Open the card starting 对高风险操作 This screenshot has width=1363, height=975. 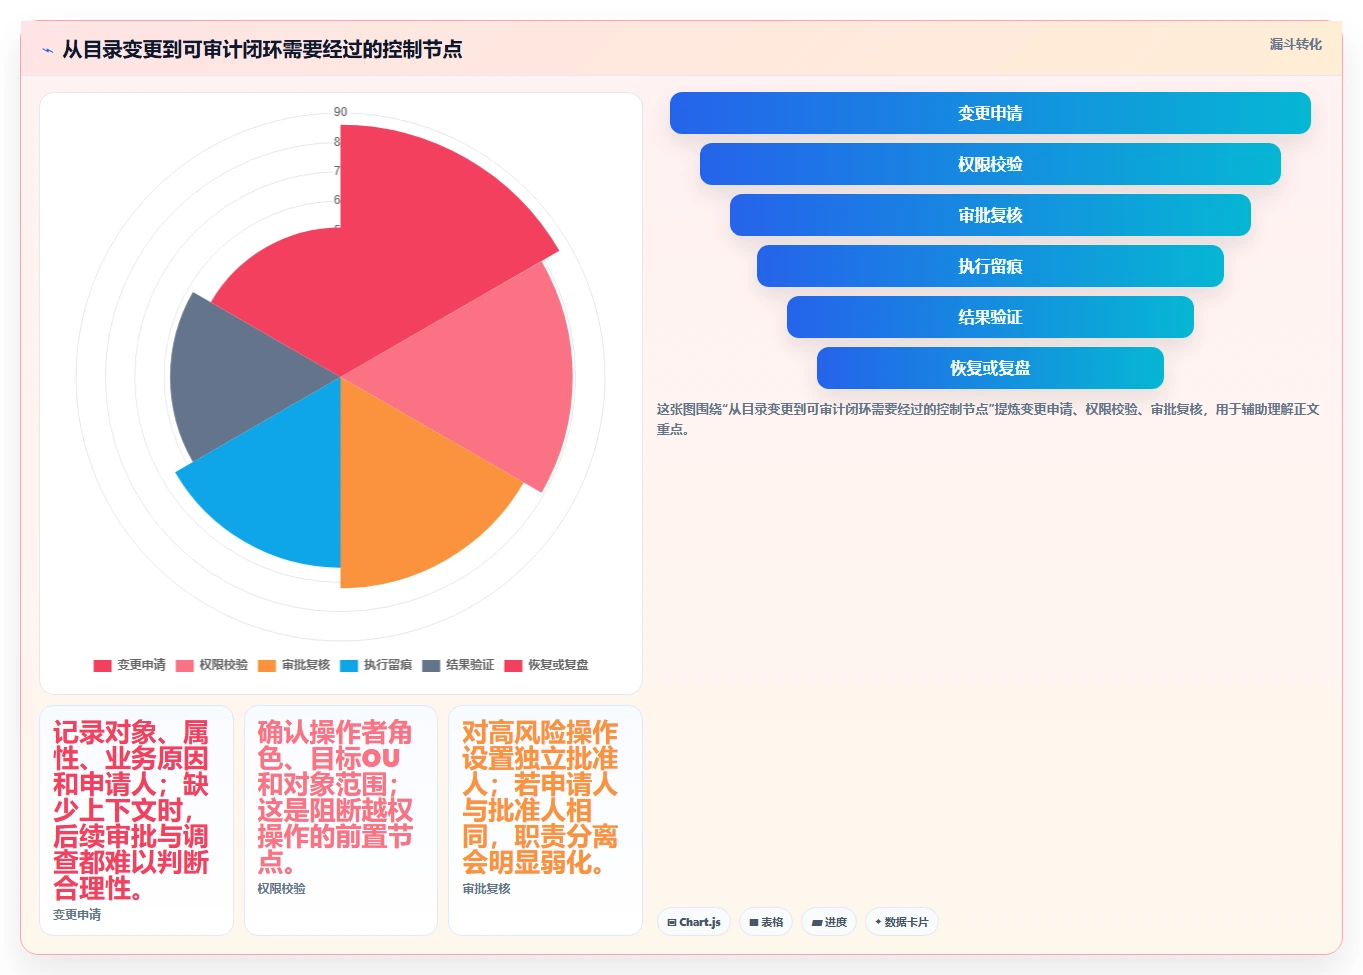point(545,820)
